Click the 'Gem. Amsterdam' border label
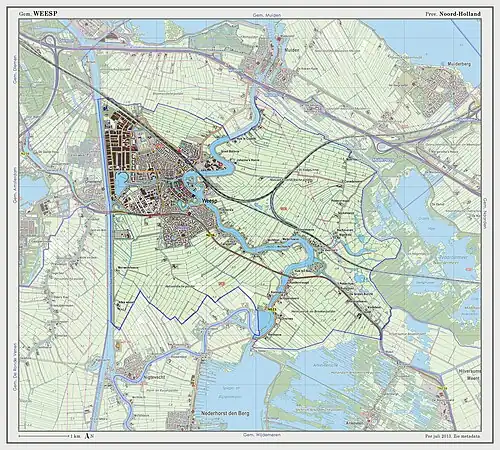 coord(15,185)
